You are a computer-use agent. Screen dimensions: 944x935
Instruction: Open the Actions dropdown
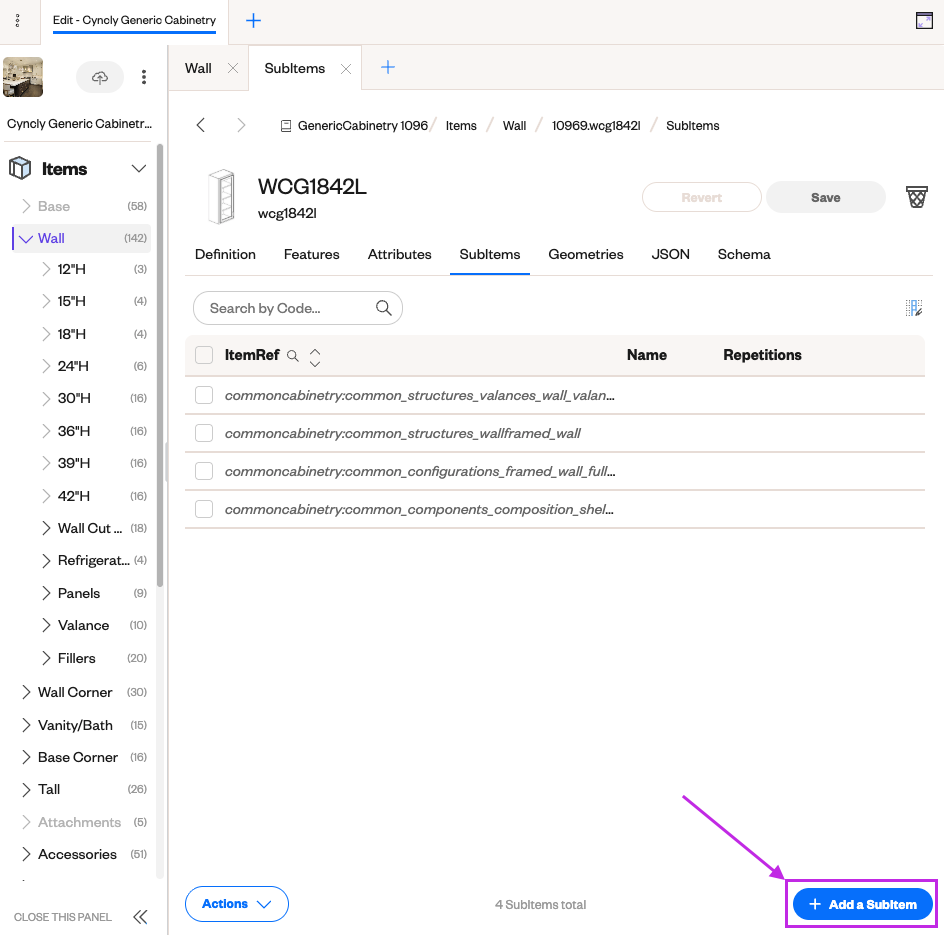[x=237, y=904]
